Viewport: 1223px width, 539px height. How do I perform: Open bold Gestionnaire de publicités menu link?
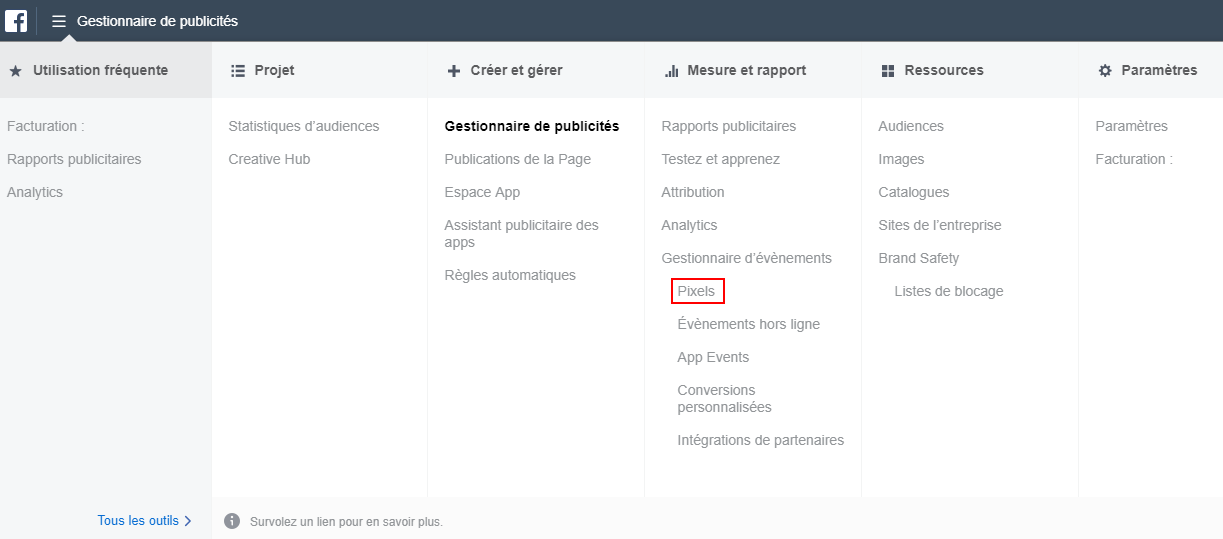pos(532,126)
